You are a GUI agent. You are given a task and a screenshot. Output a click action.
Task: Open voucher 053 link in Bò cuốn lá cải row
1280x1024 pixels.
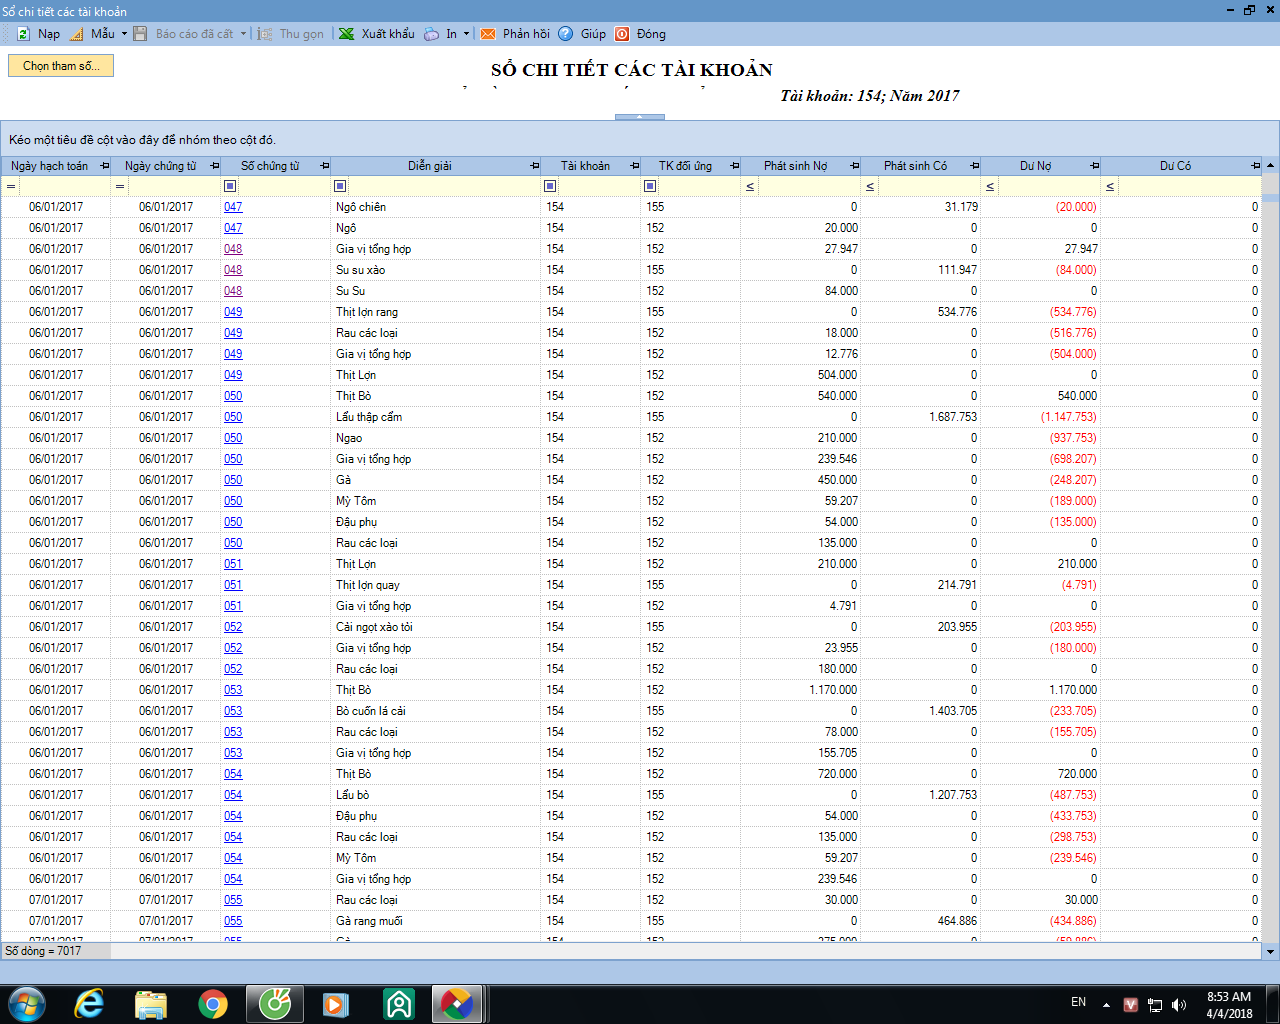(x=233, y=711)
